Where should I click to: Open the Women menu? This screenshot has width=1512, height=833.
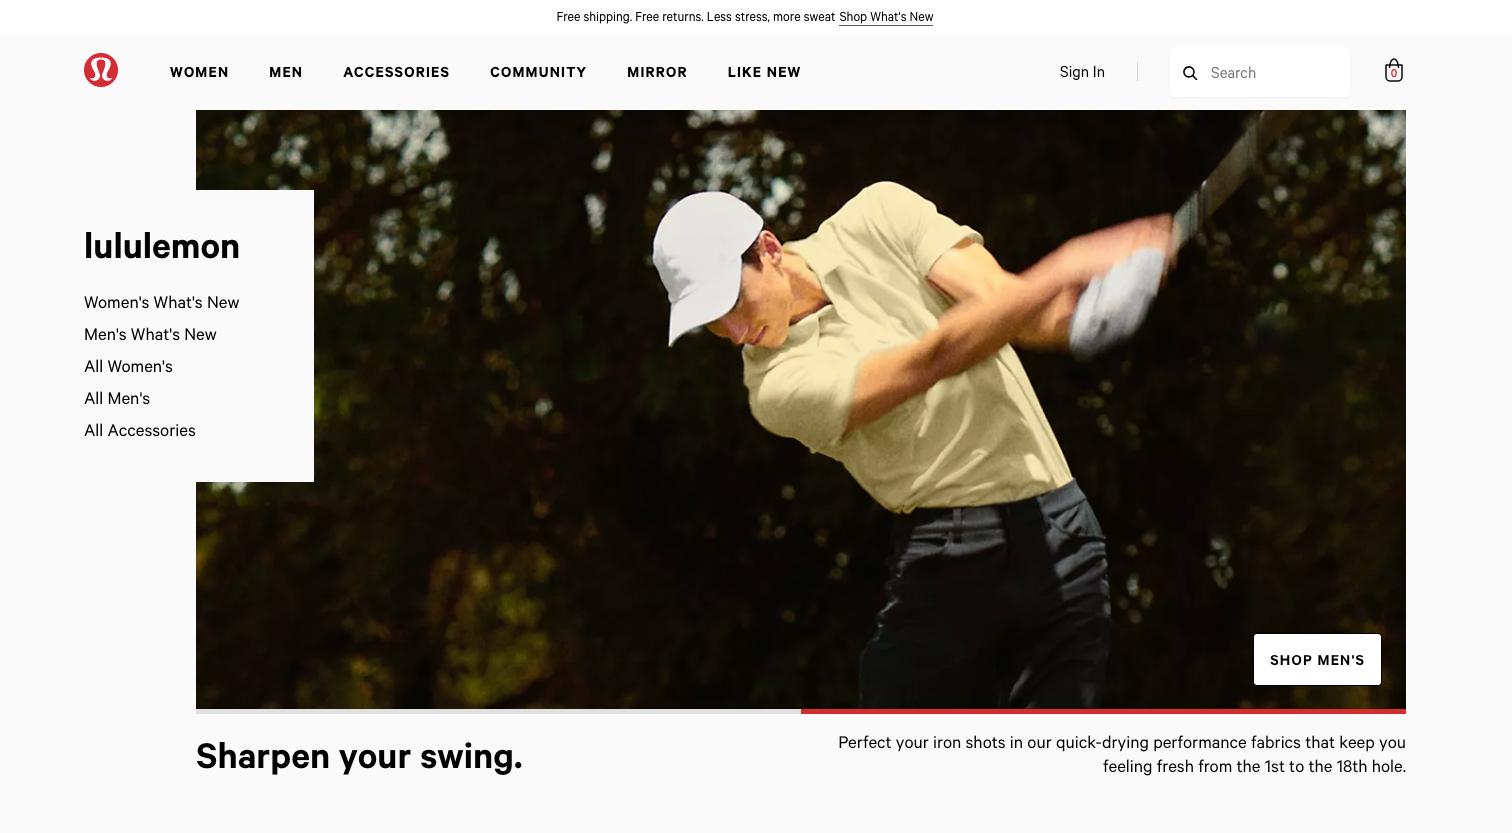coord(199,72)
